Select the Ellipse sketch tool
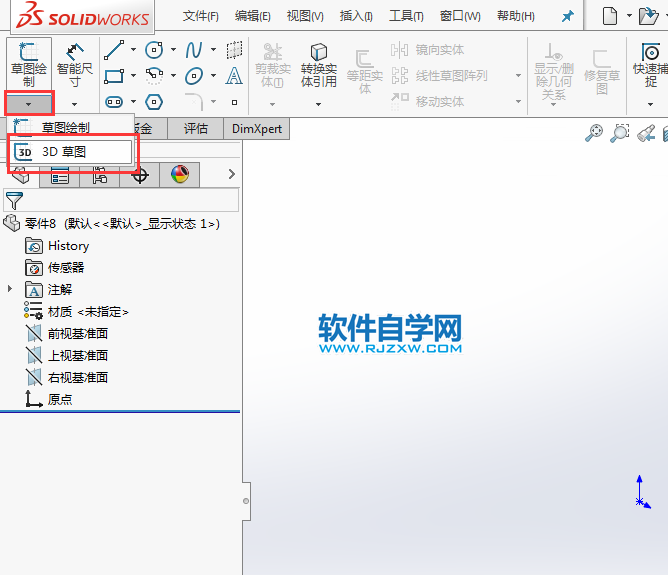668x575 pixels. point(194,76)
